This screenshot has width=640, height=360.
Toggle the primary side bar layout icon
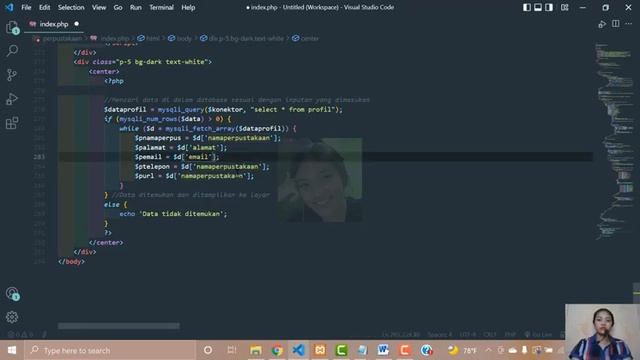527,7
